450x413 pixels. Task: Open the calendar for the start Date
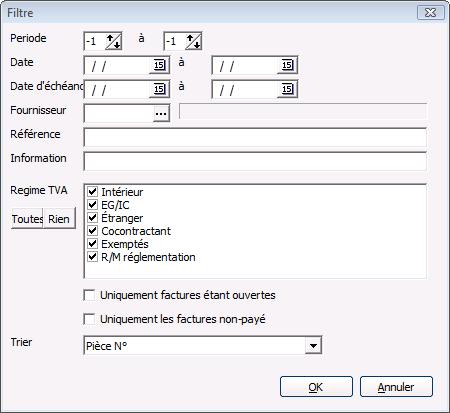pos(159,65)
